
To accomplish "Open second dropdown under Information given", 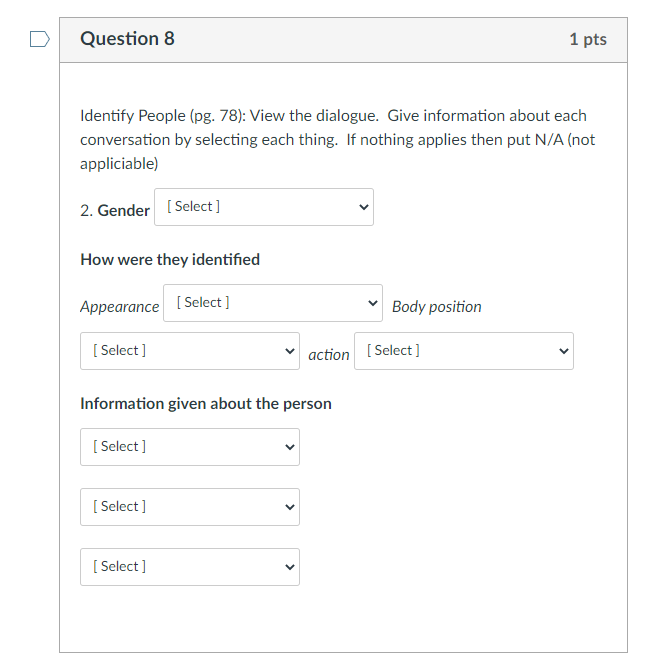I will pos(190,507).
